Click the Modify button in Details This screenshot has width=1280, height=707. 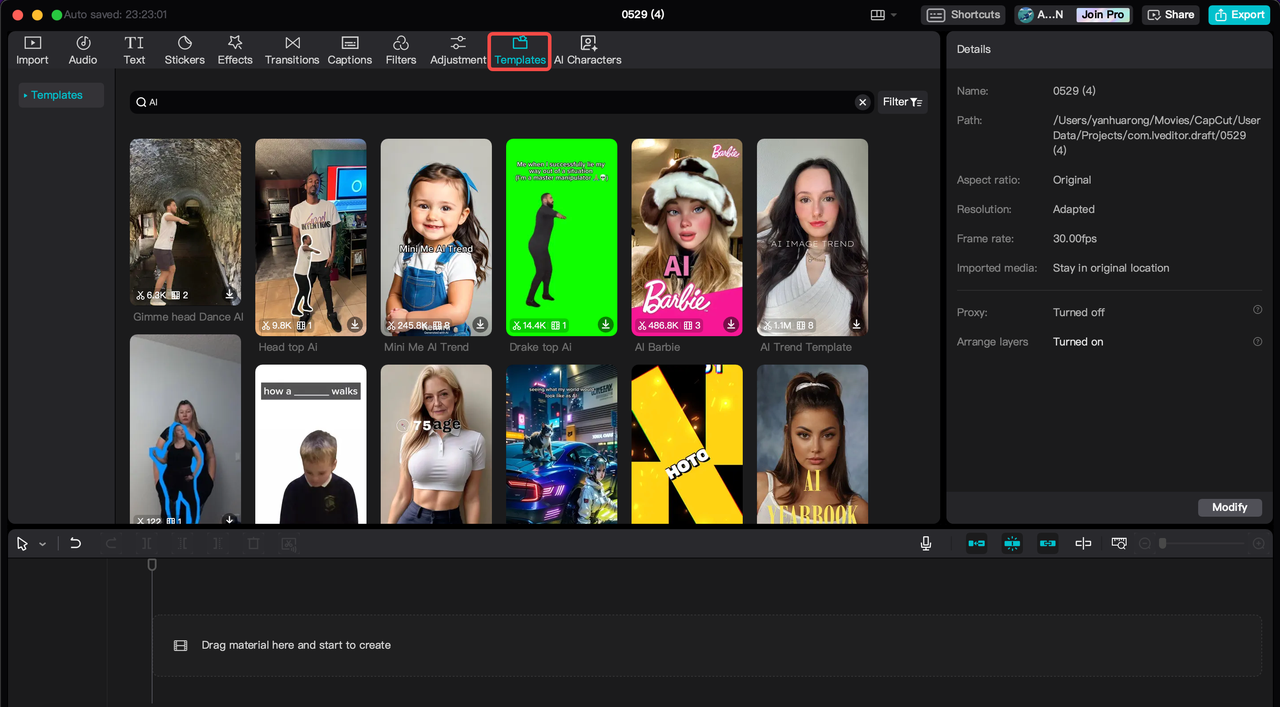[x=1229, y=507]
